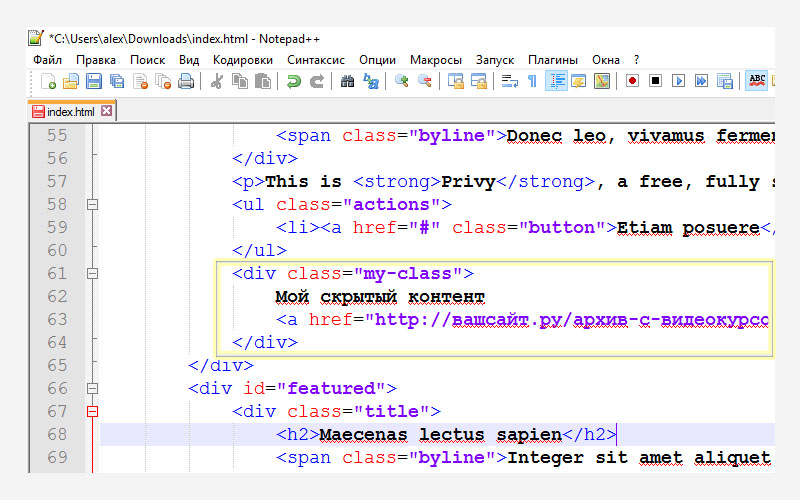The image size is (800, 500).
Task: Switch to the index.html tab
Action: tap(68, 111)
